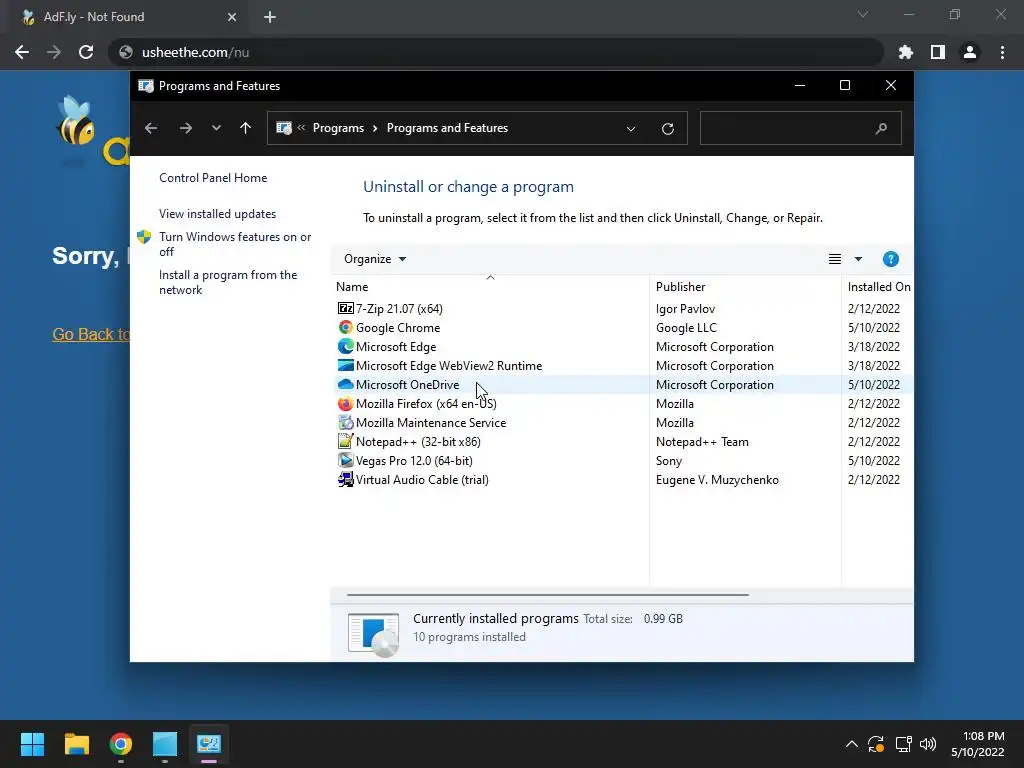
Task: Close the AdF.ly browser tab
Action: [x=232, y=17]
